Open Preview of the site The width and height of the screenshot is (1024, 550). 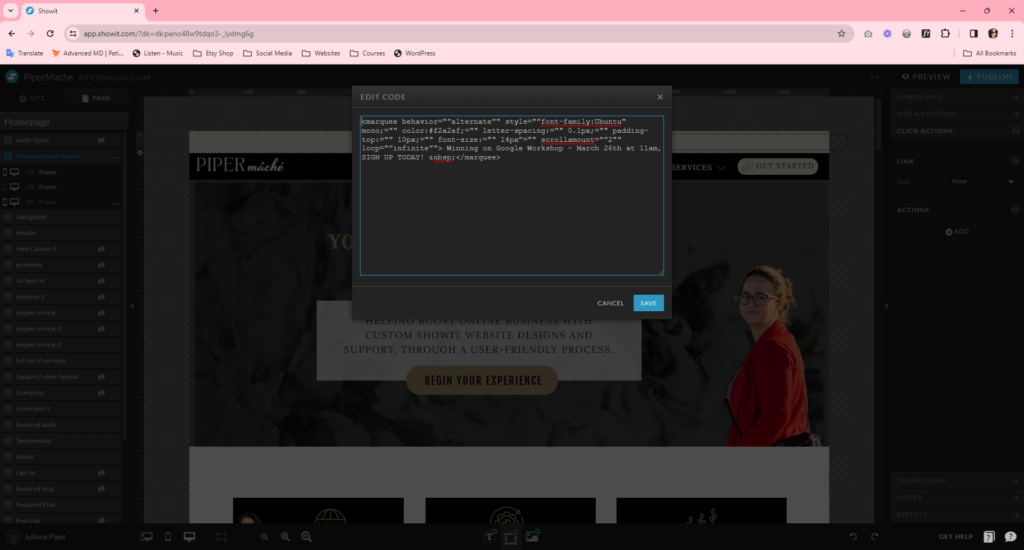pyautogui.click(x=926, y=76)
